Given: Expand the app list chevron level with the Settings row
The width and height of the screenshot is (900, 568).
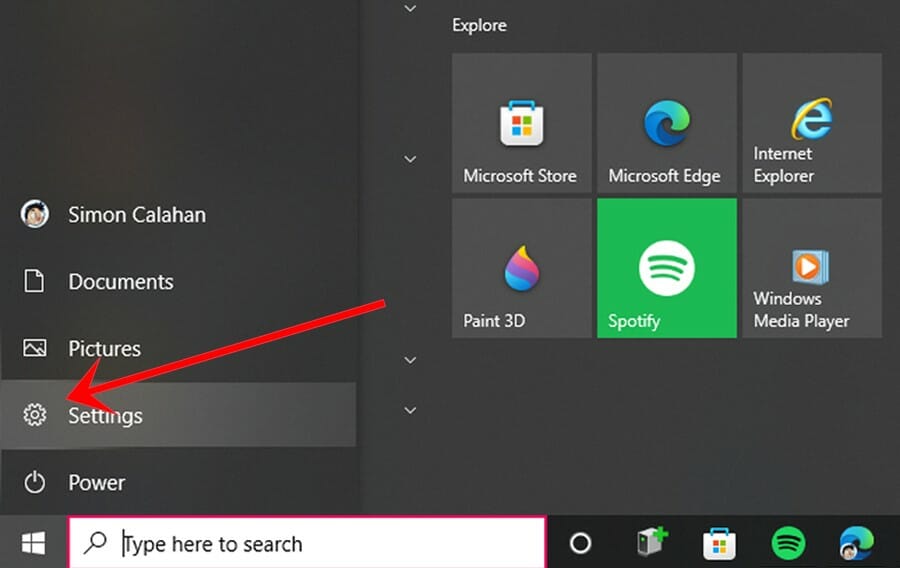Looking at the screenshot, I should (410, 410).
